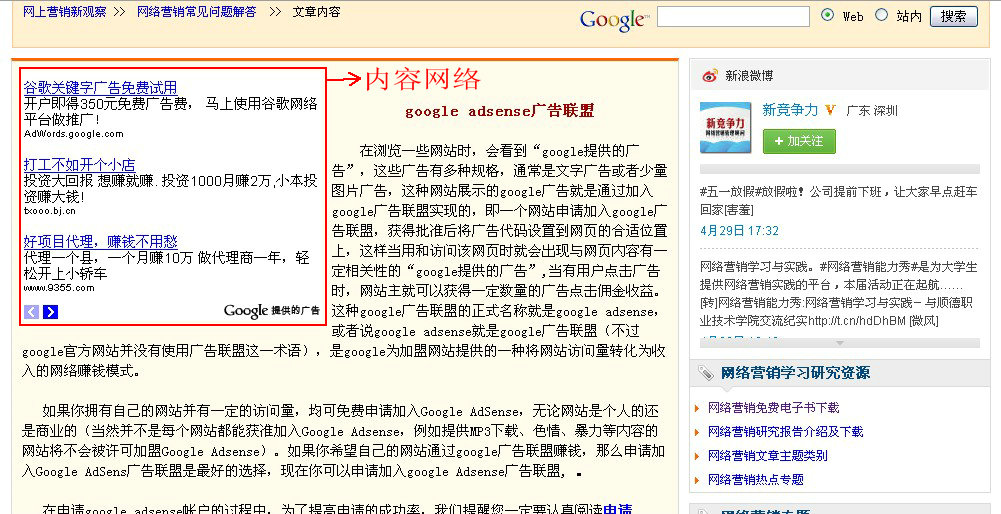Click the Google logo by the search box
1001x514 pixels.
tap(613, 19)
